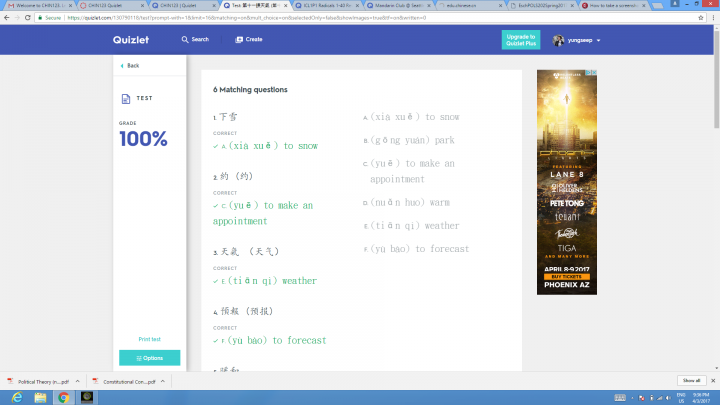Click the Print test link
Viewport: 720px width, 405px height.
[x=150, y=339]
